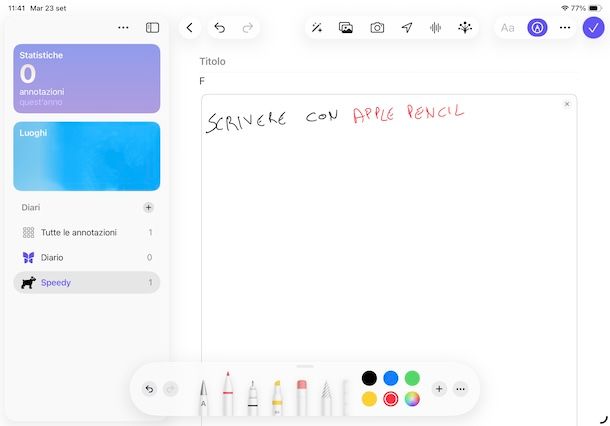Open the entry more options menu
Image resolution: width=610 pixels, height=426 pixels.
(x=565, y=28)
